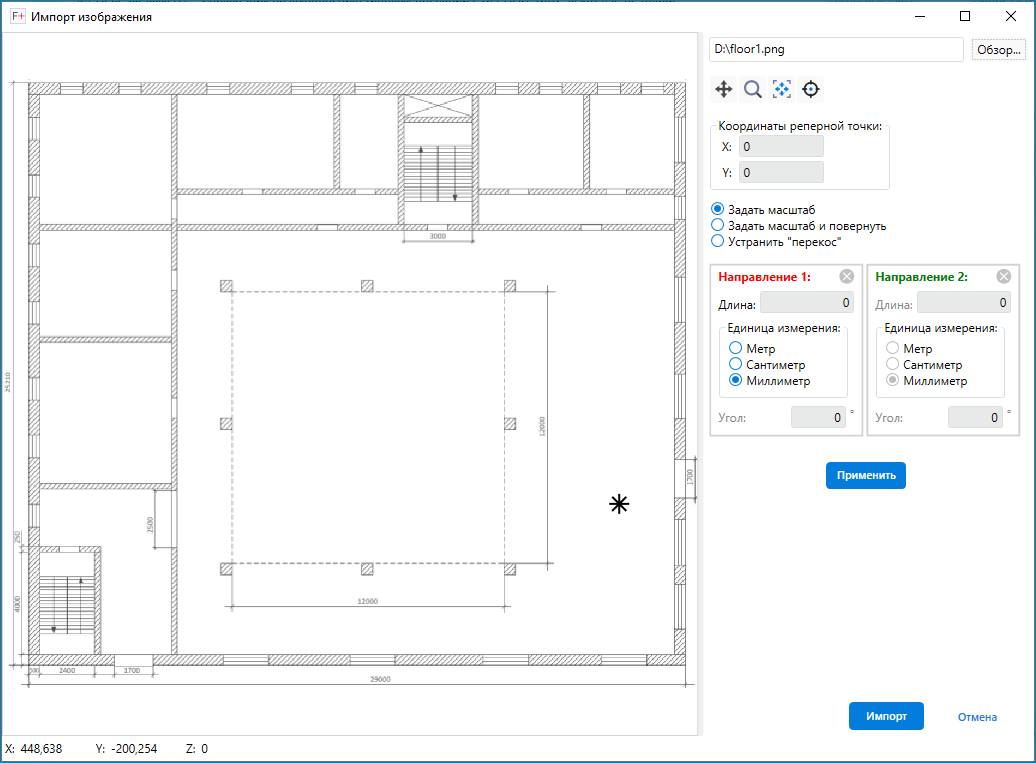This screenshot has width=1036, height=763.
Task: Select "Задать масштаб и повернуть" option
Action: [x=799, y=226]
